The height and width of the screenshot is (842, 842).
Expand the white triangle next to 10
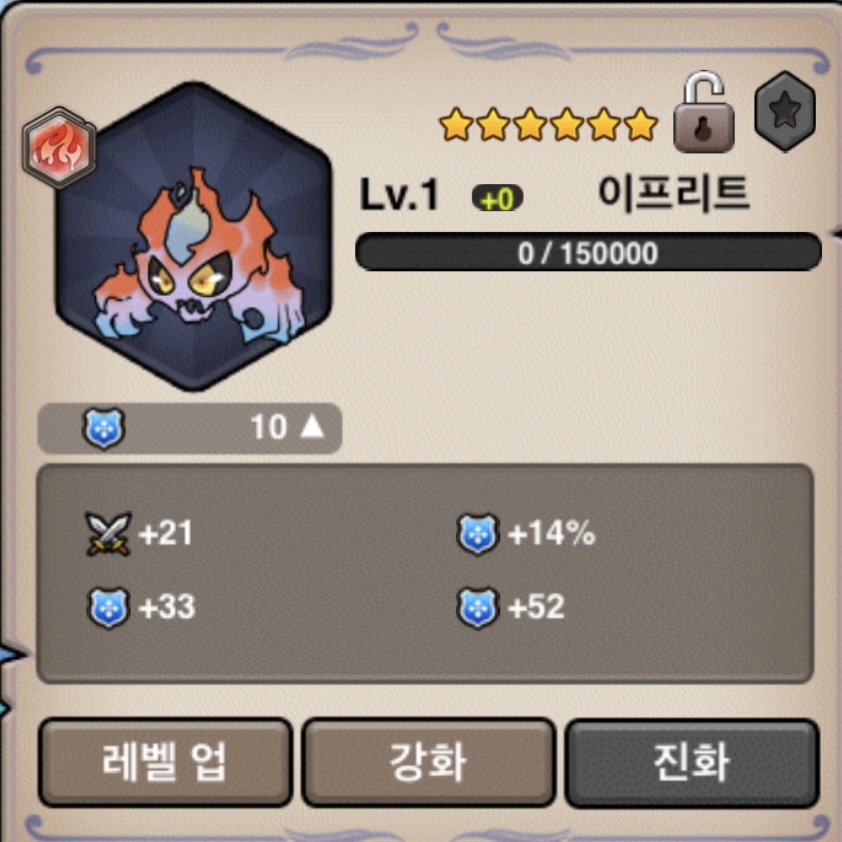click(x=312, y=427)
